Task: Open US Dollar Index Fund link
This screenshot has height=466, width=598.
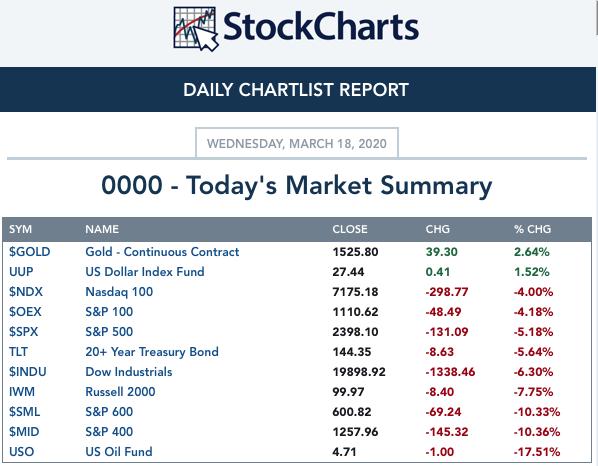Action: coord(145,272)
